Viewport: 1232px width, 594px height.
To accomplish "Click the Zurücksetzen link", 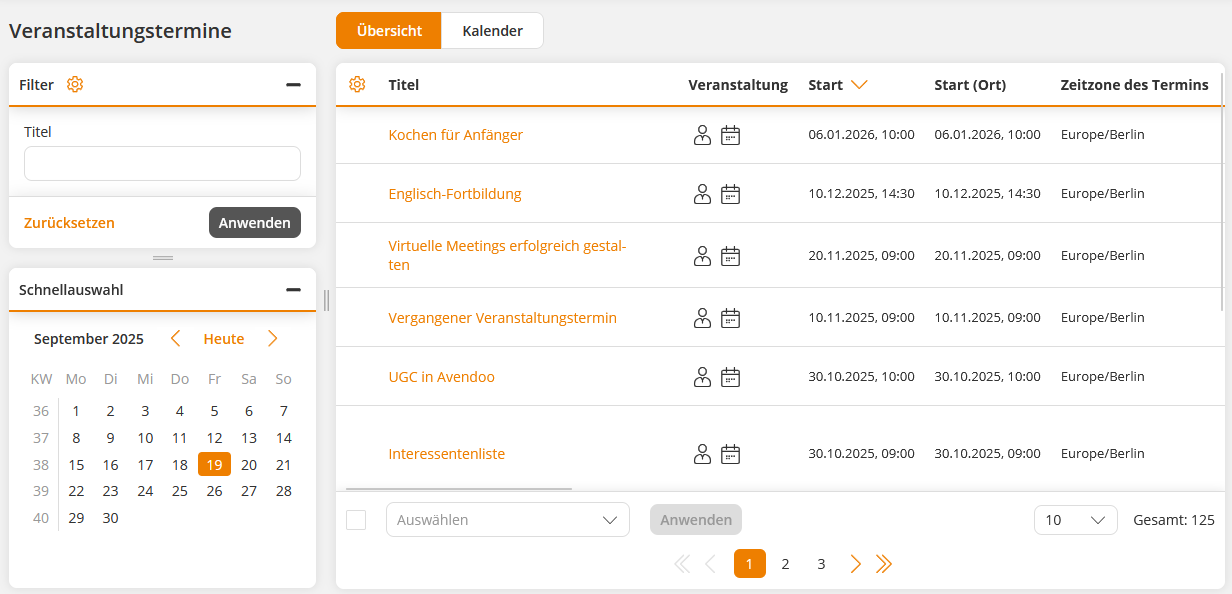I will tap(69, 223).
